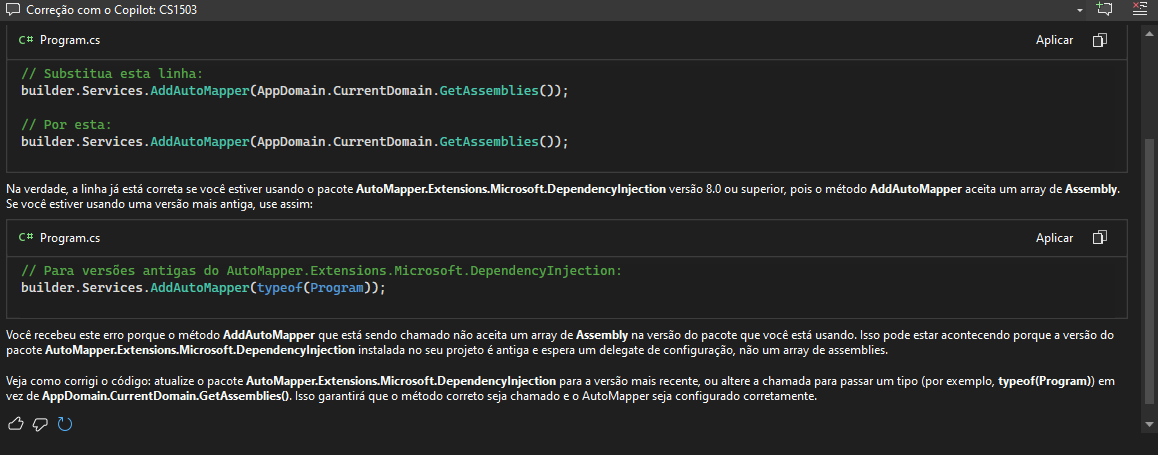Mark the response with thumbs down

pyautogui.click(x=40, y=424)
